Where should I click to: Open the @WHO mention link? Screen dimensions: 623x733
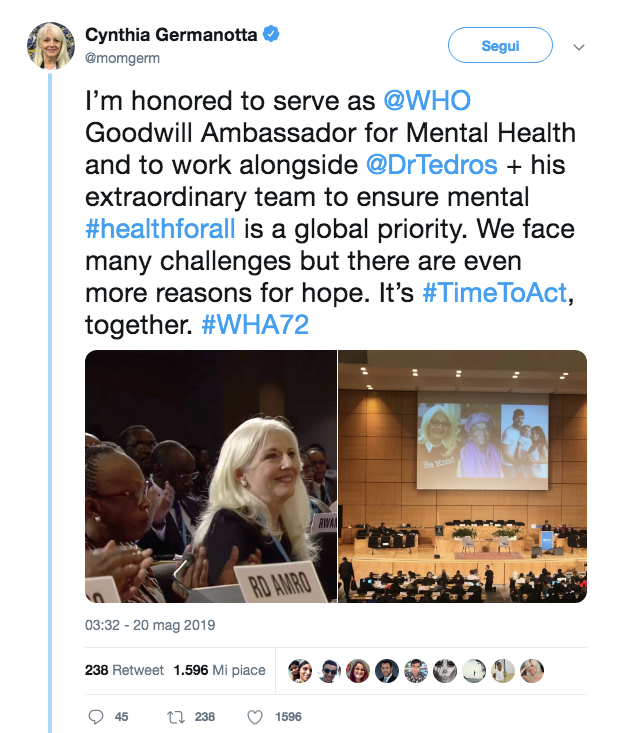pos(427,102)
